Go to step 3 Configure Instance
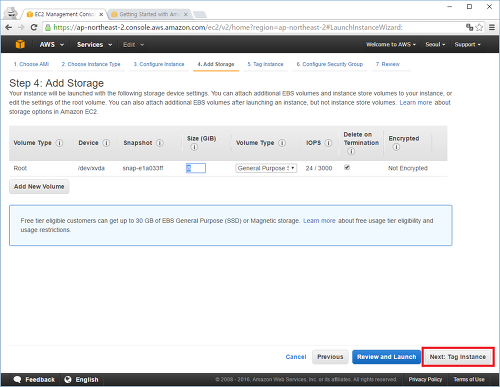Viewport: 500px width, 387px height. tap(159, 64)
